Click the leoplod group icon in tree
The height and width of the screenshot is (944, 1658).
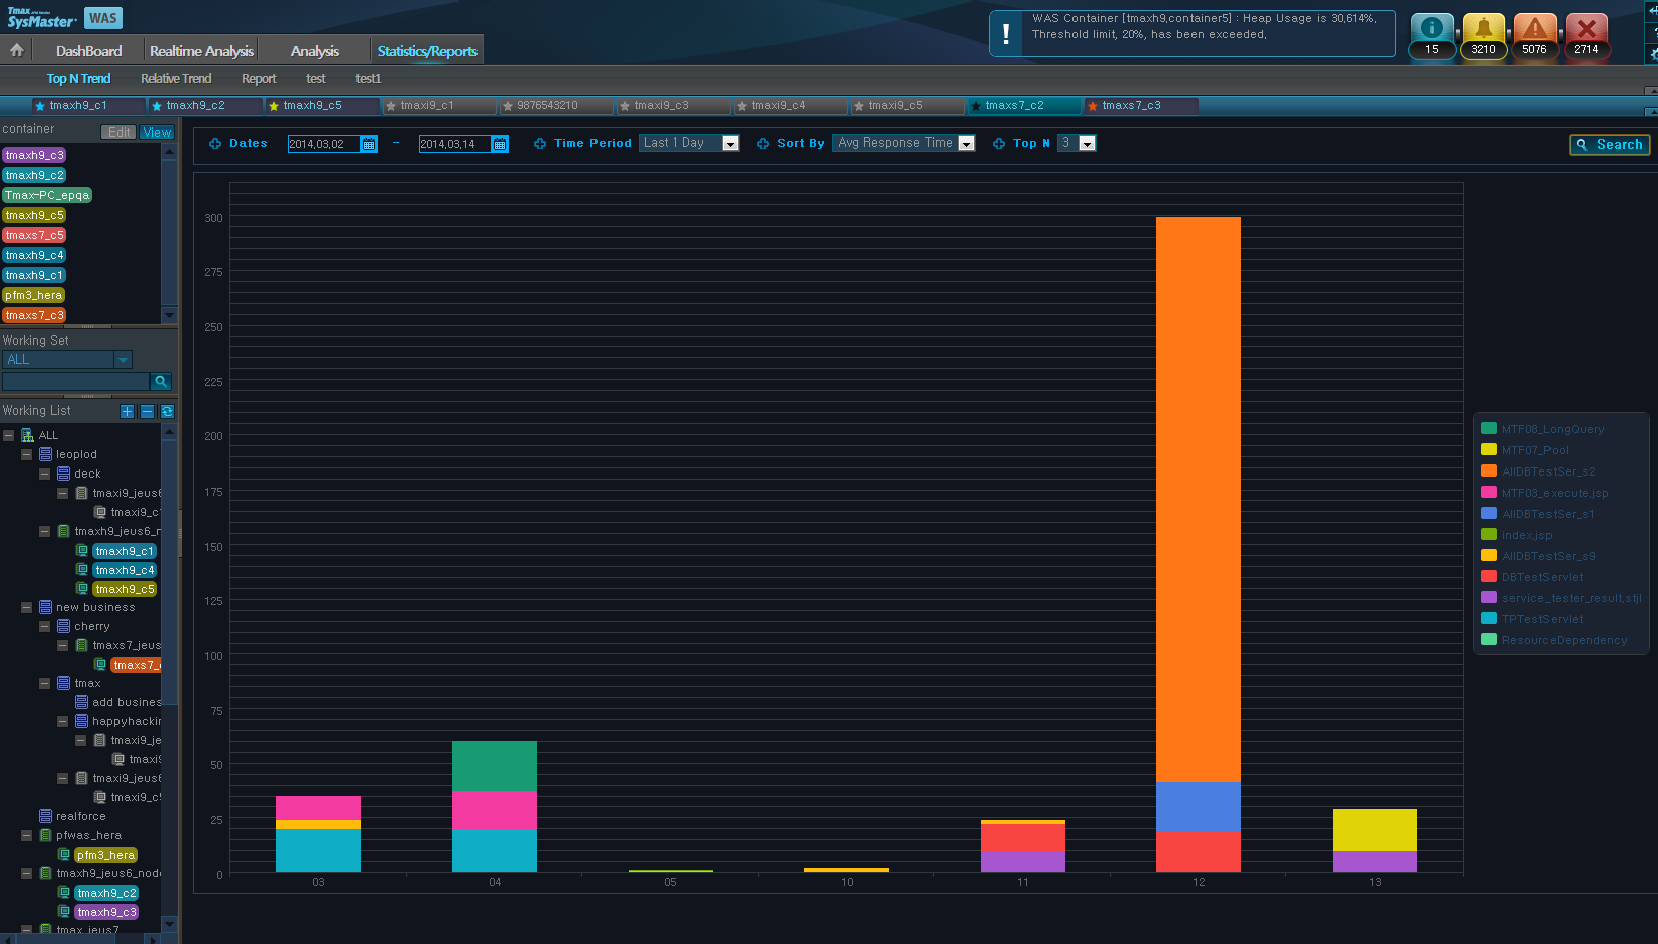pyautogui.click(x=45, y=454)
